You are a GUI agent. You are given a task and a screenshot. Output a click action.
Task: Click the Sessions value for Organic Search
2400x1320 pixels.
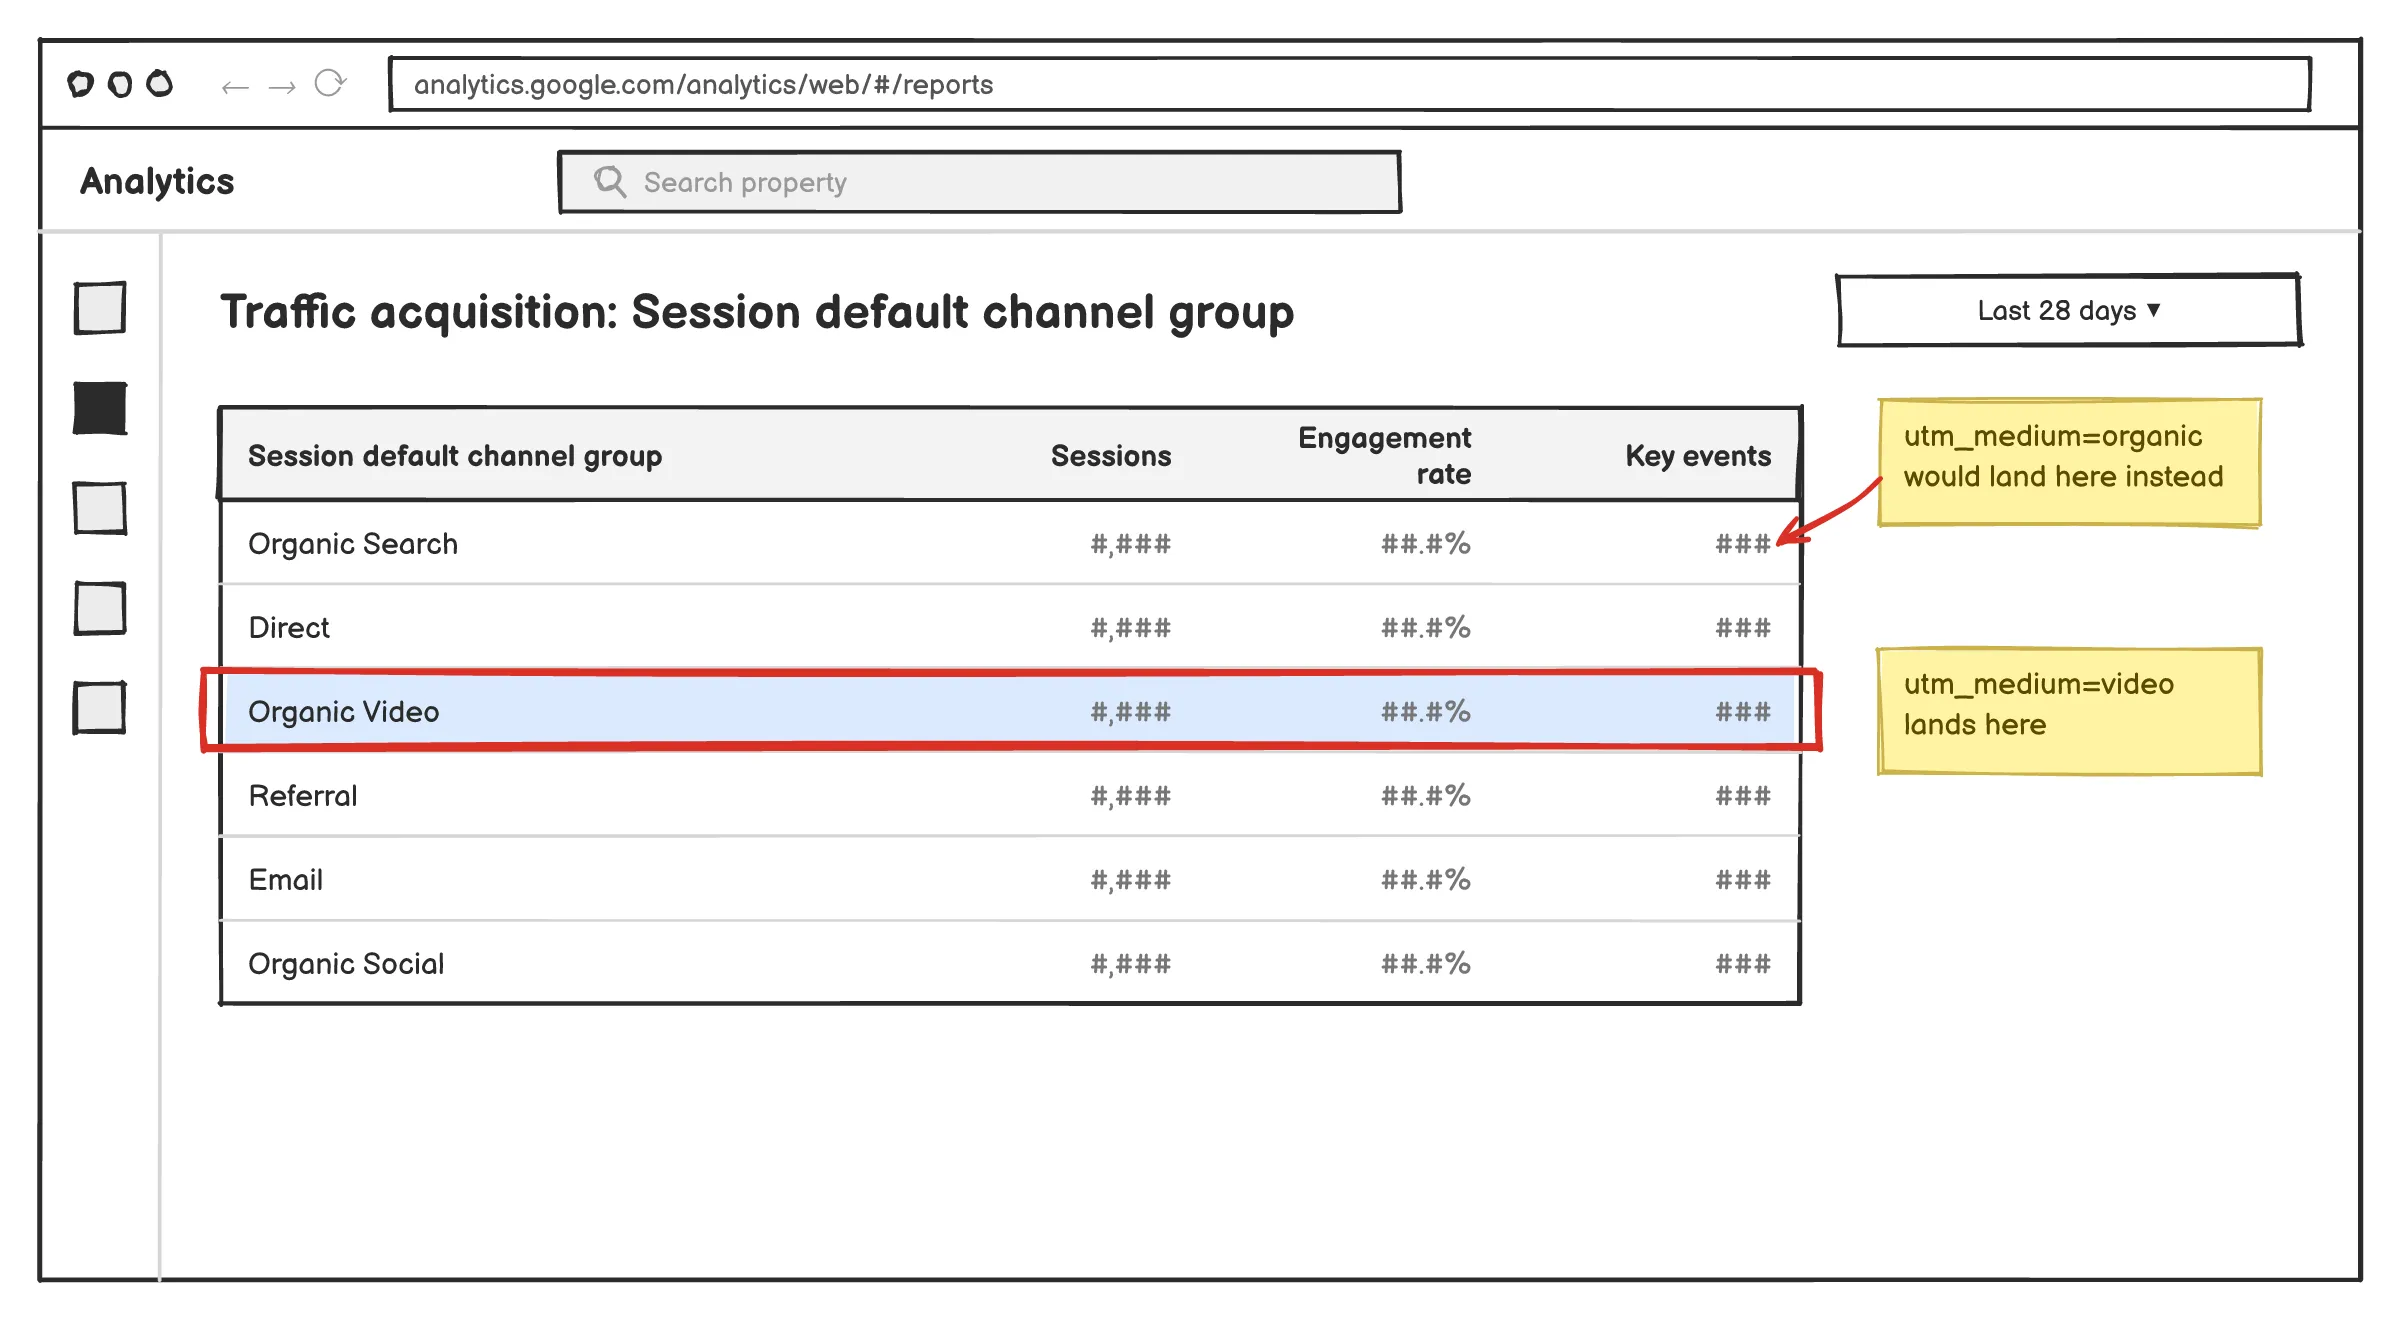click(1131, 544)
